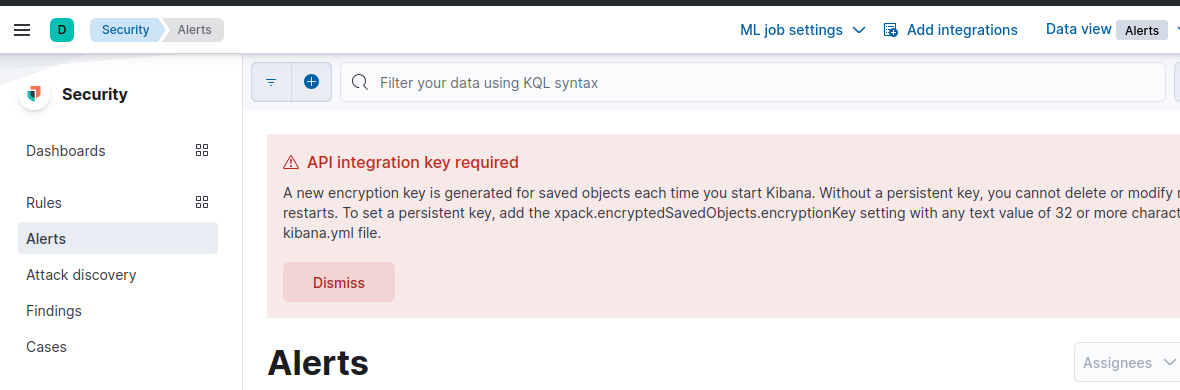Click the Security breadcrumb link
This screenshot has width=1180, height=390.
126,30
